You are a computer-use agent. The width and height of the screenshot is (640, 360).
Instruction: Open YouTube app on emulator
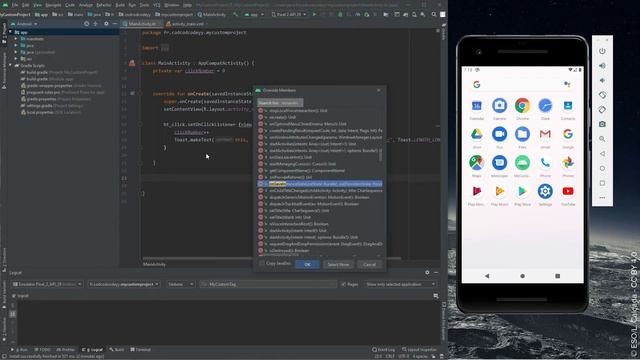coord(568,191)
